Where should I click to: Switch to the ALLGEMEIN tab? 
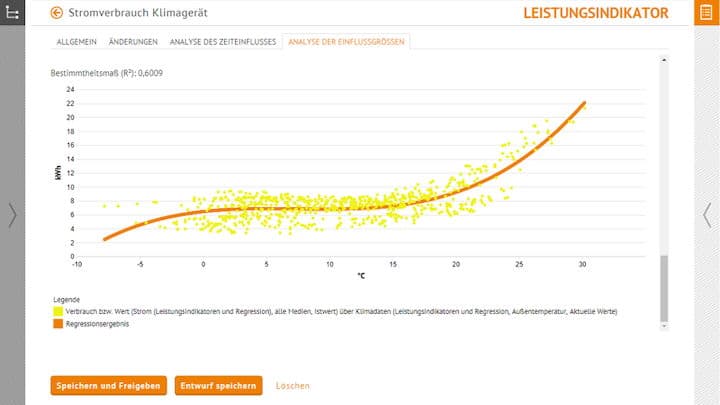[x=77, y=42]
